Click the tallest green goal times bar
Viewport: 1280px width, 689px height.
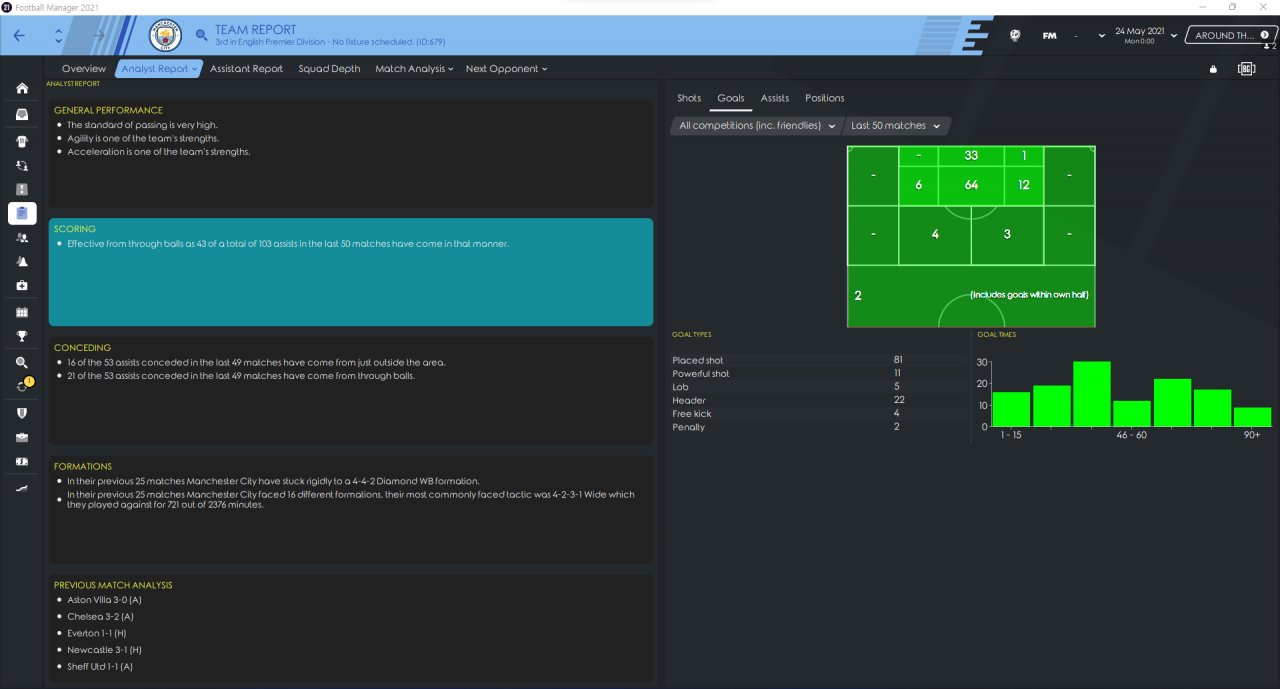click(1092, 394)
